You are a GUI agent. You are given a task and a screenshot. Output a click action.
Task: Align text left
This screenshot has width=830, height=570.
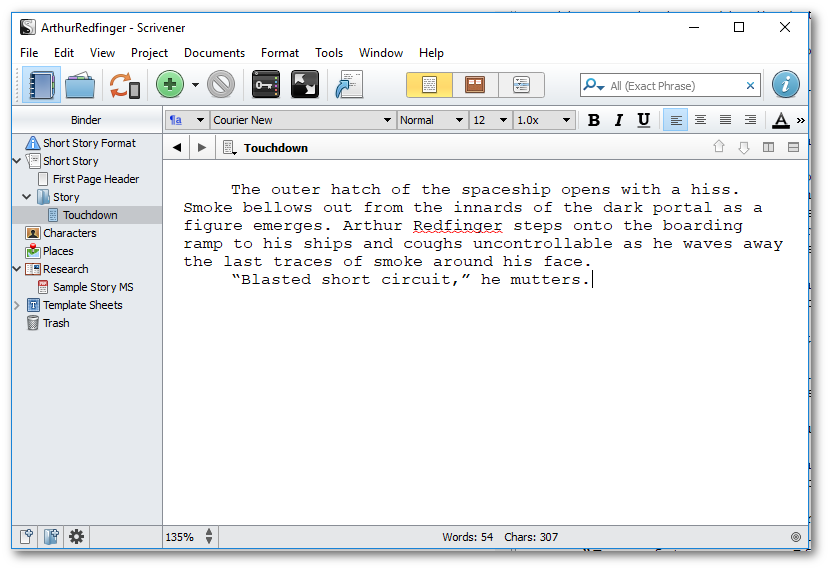[x=675, y=120]
